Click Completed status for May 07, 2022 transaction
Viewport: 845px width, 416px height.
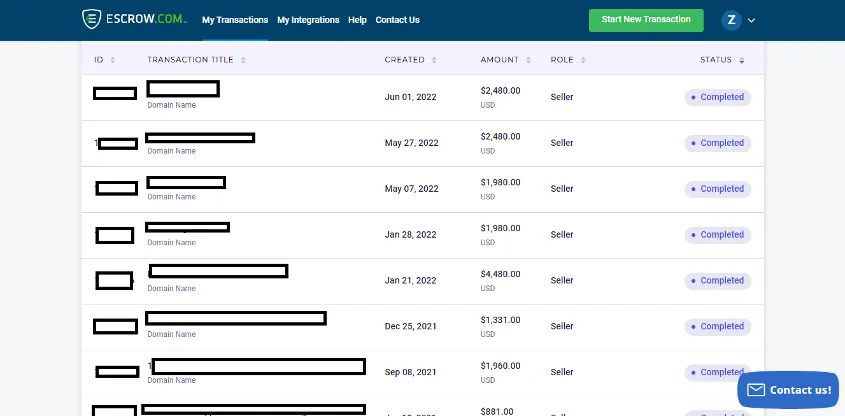point(718,189)
